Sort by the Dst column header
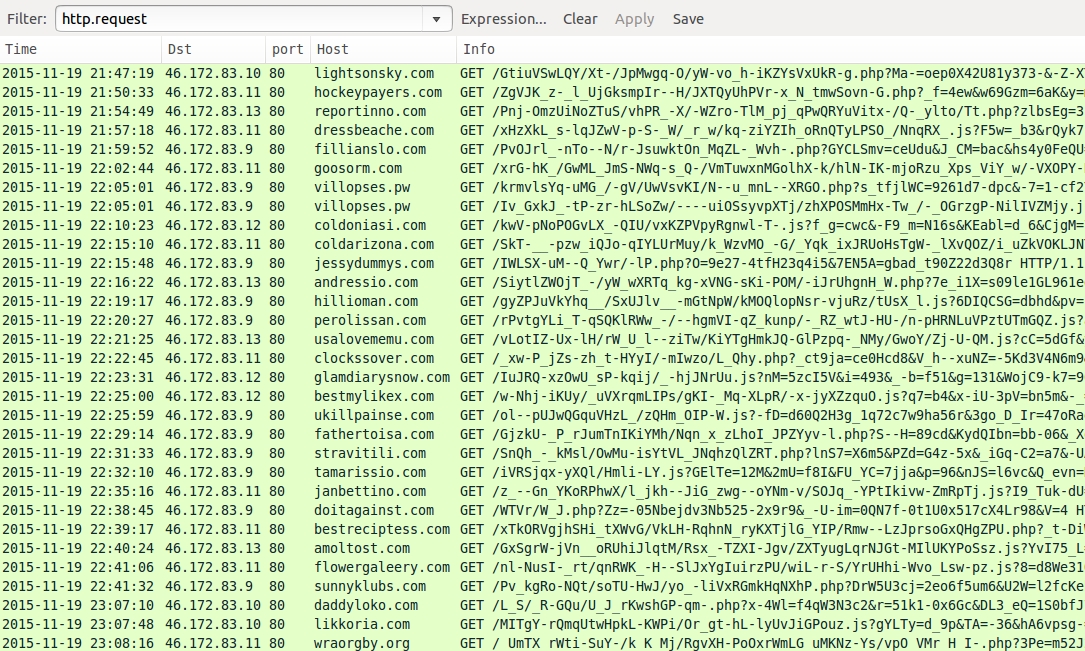The width and height of the screenshot is (1085, 651). (212, 49)
